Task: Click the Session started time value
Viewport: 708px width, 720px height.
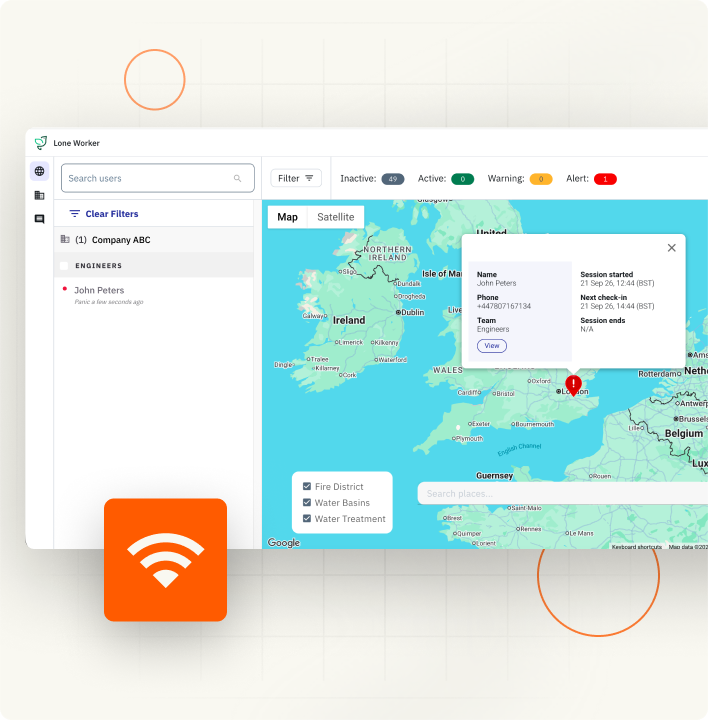Action: 617,283
